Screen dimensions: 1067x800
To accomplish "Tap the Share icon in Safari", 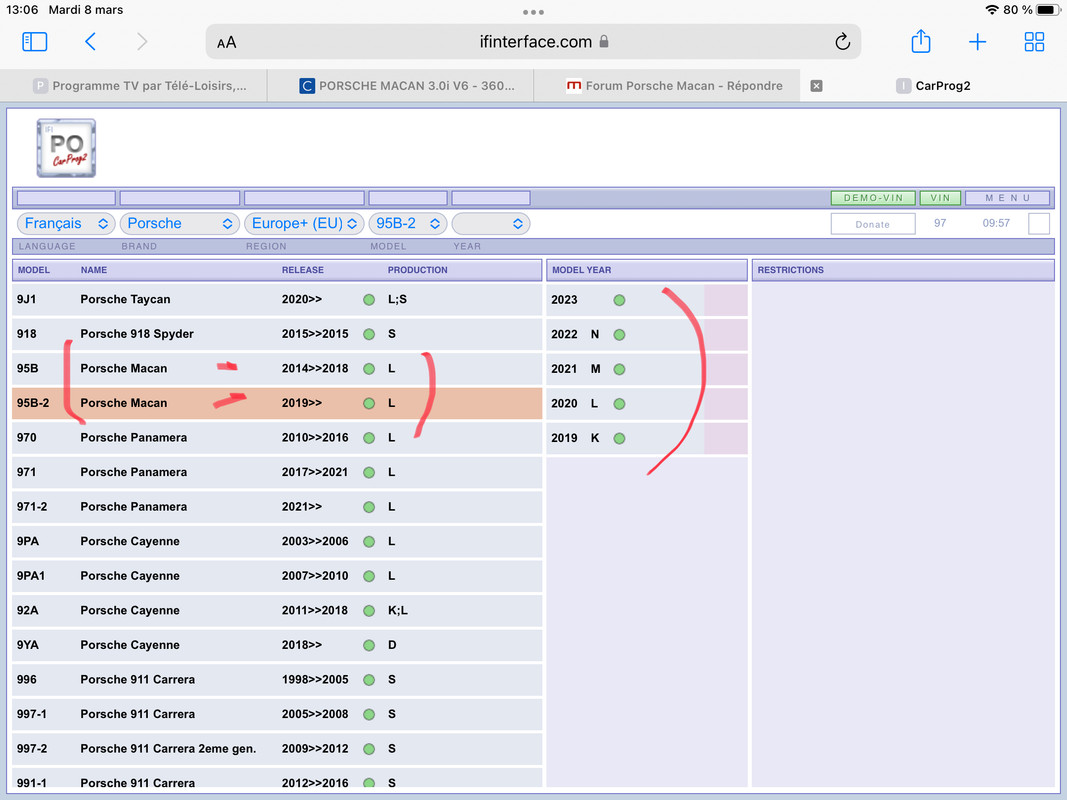I will pyautogui.click(x=921, y=41).
